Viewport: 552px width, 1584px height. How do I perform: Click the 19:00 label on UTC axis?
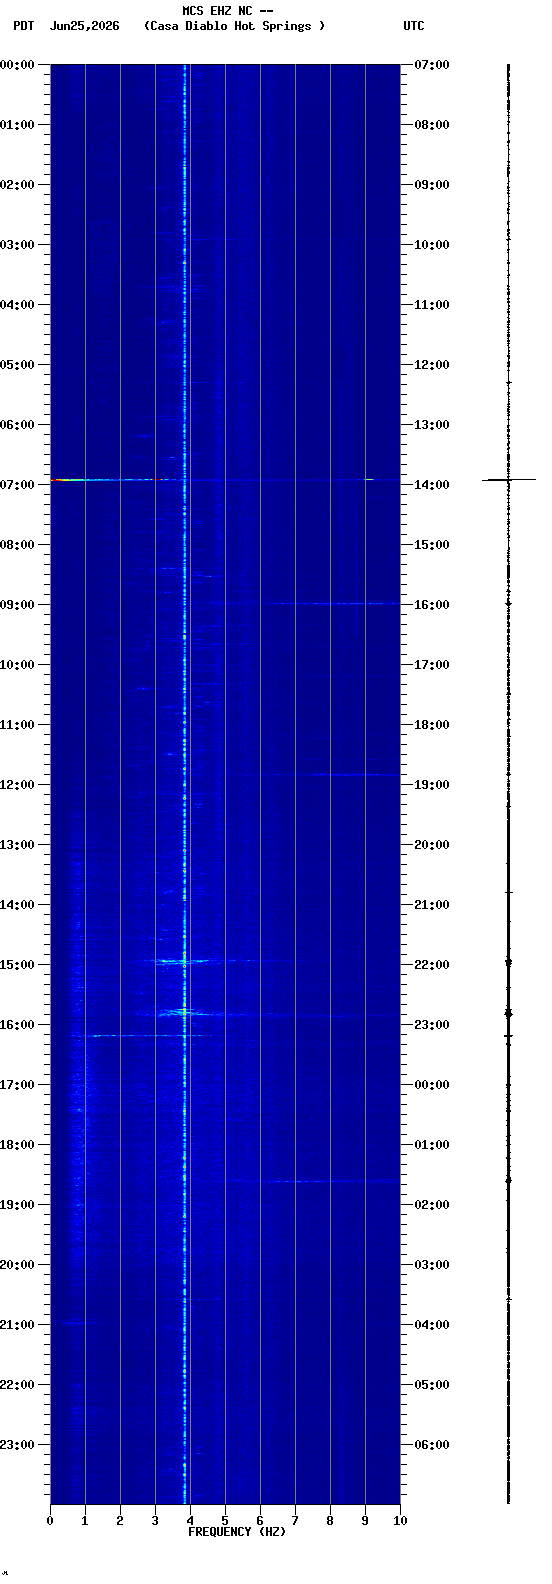tap(432, 785)
